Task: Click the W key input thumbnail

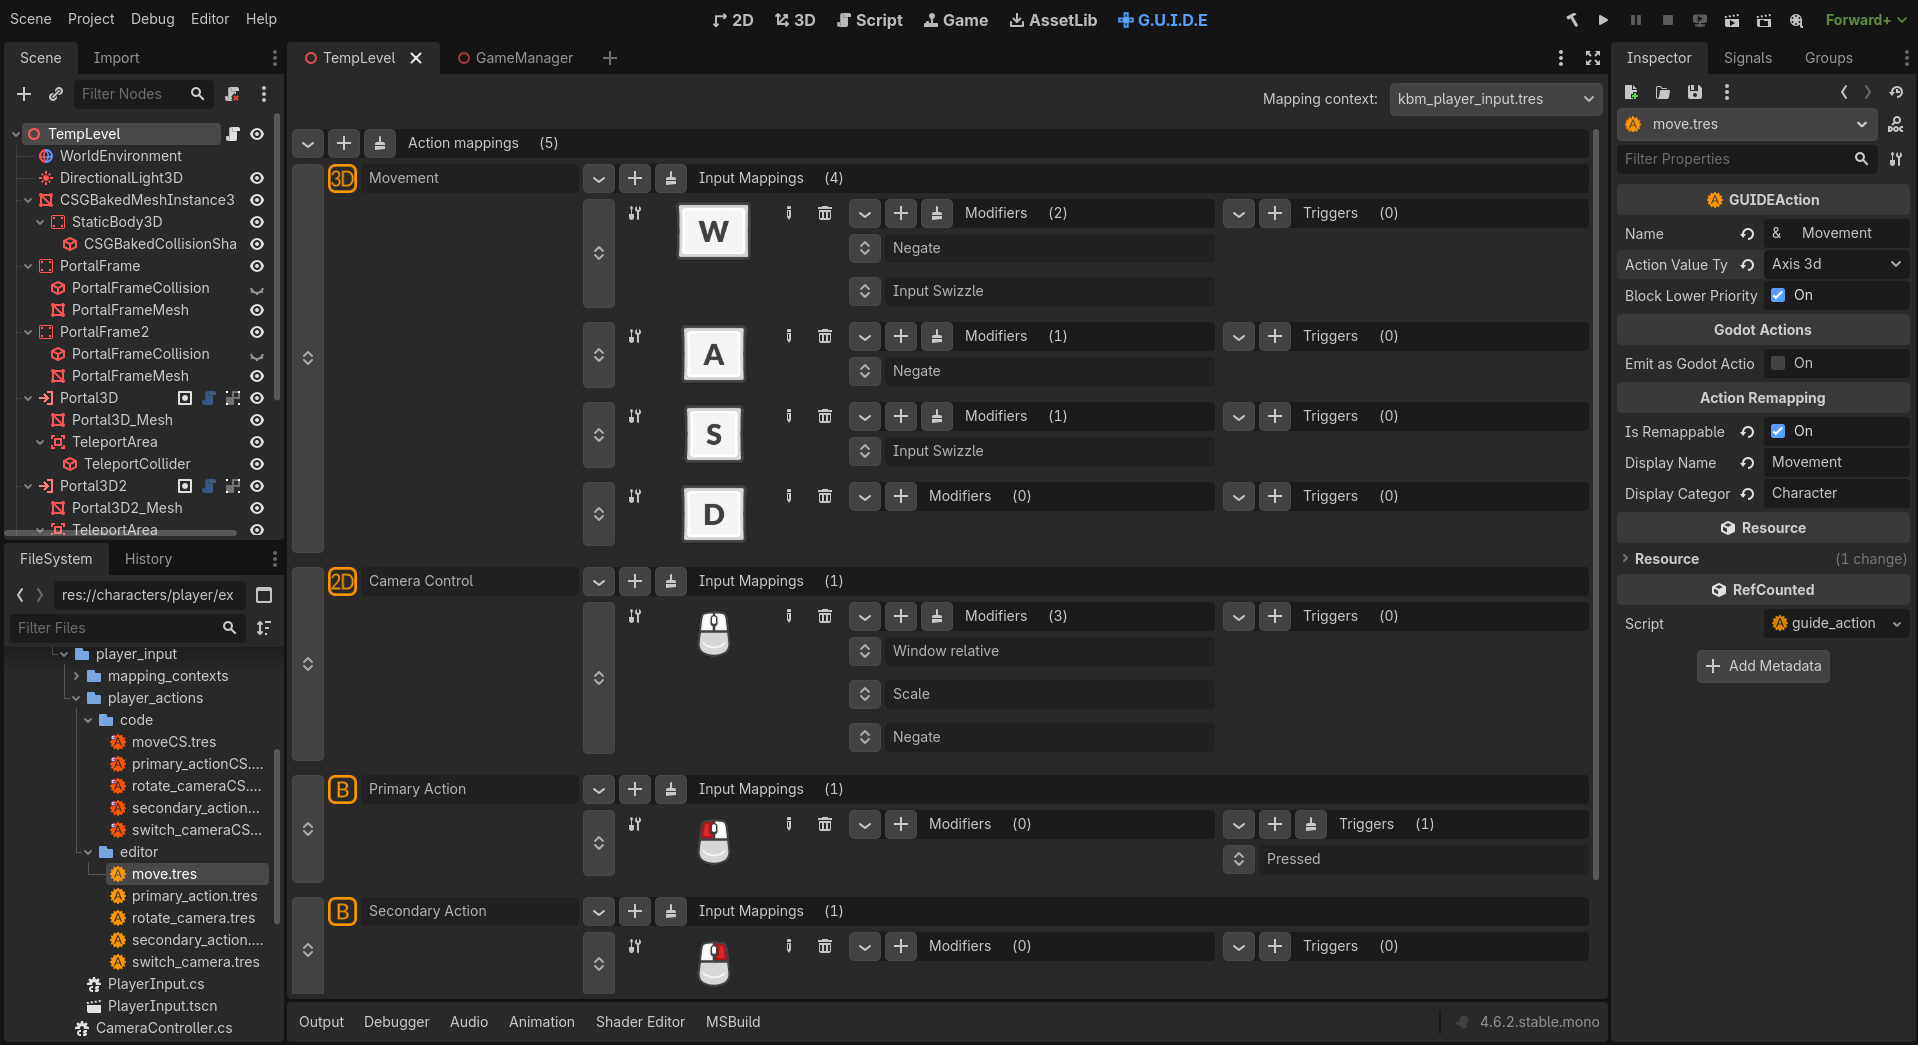Action: 714,232
